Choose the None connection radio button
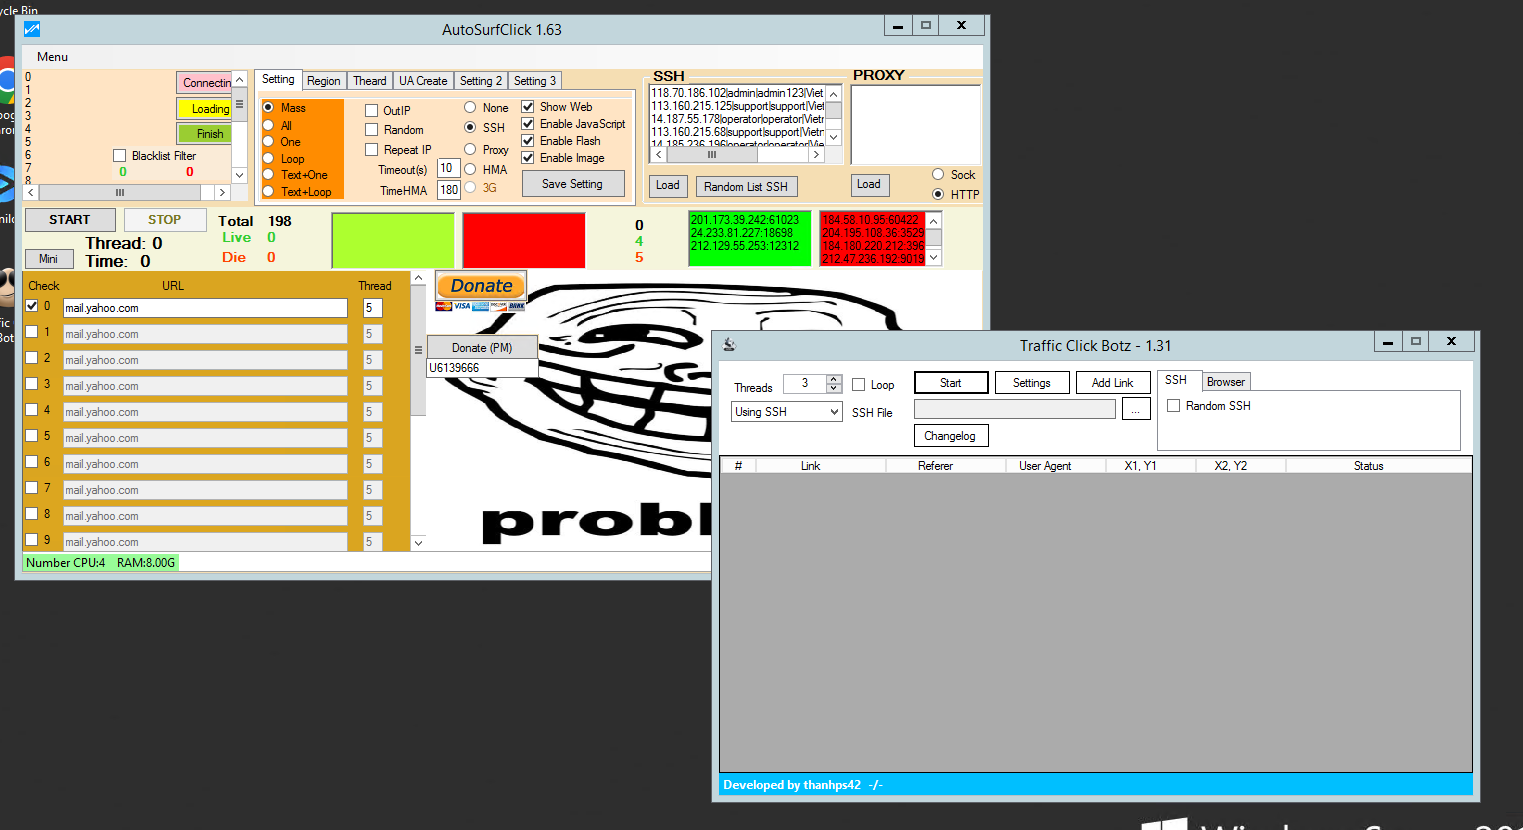 point(470,107)
